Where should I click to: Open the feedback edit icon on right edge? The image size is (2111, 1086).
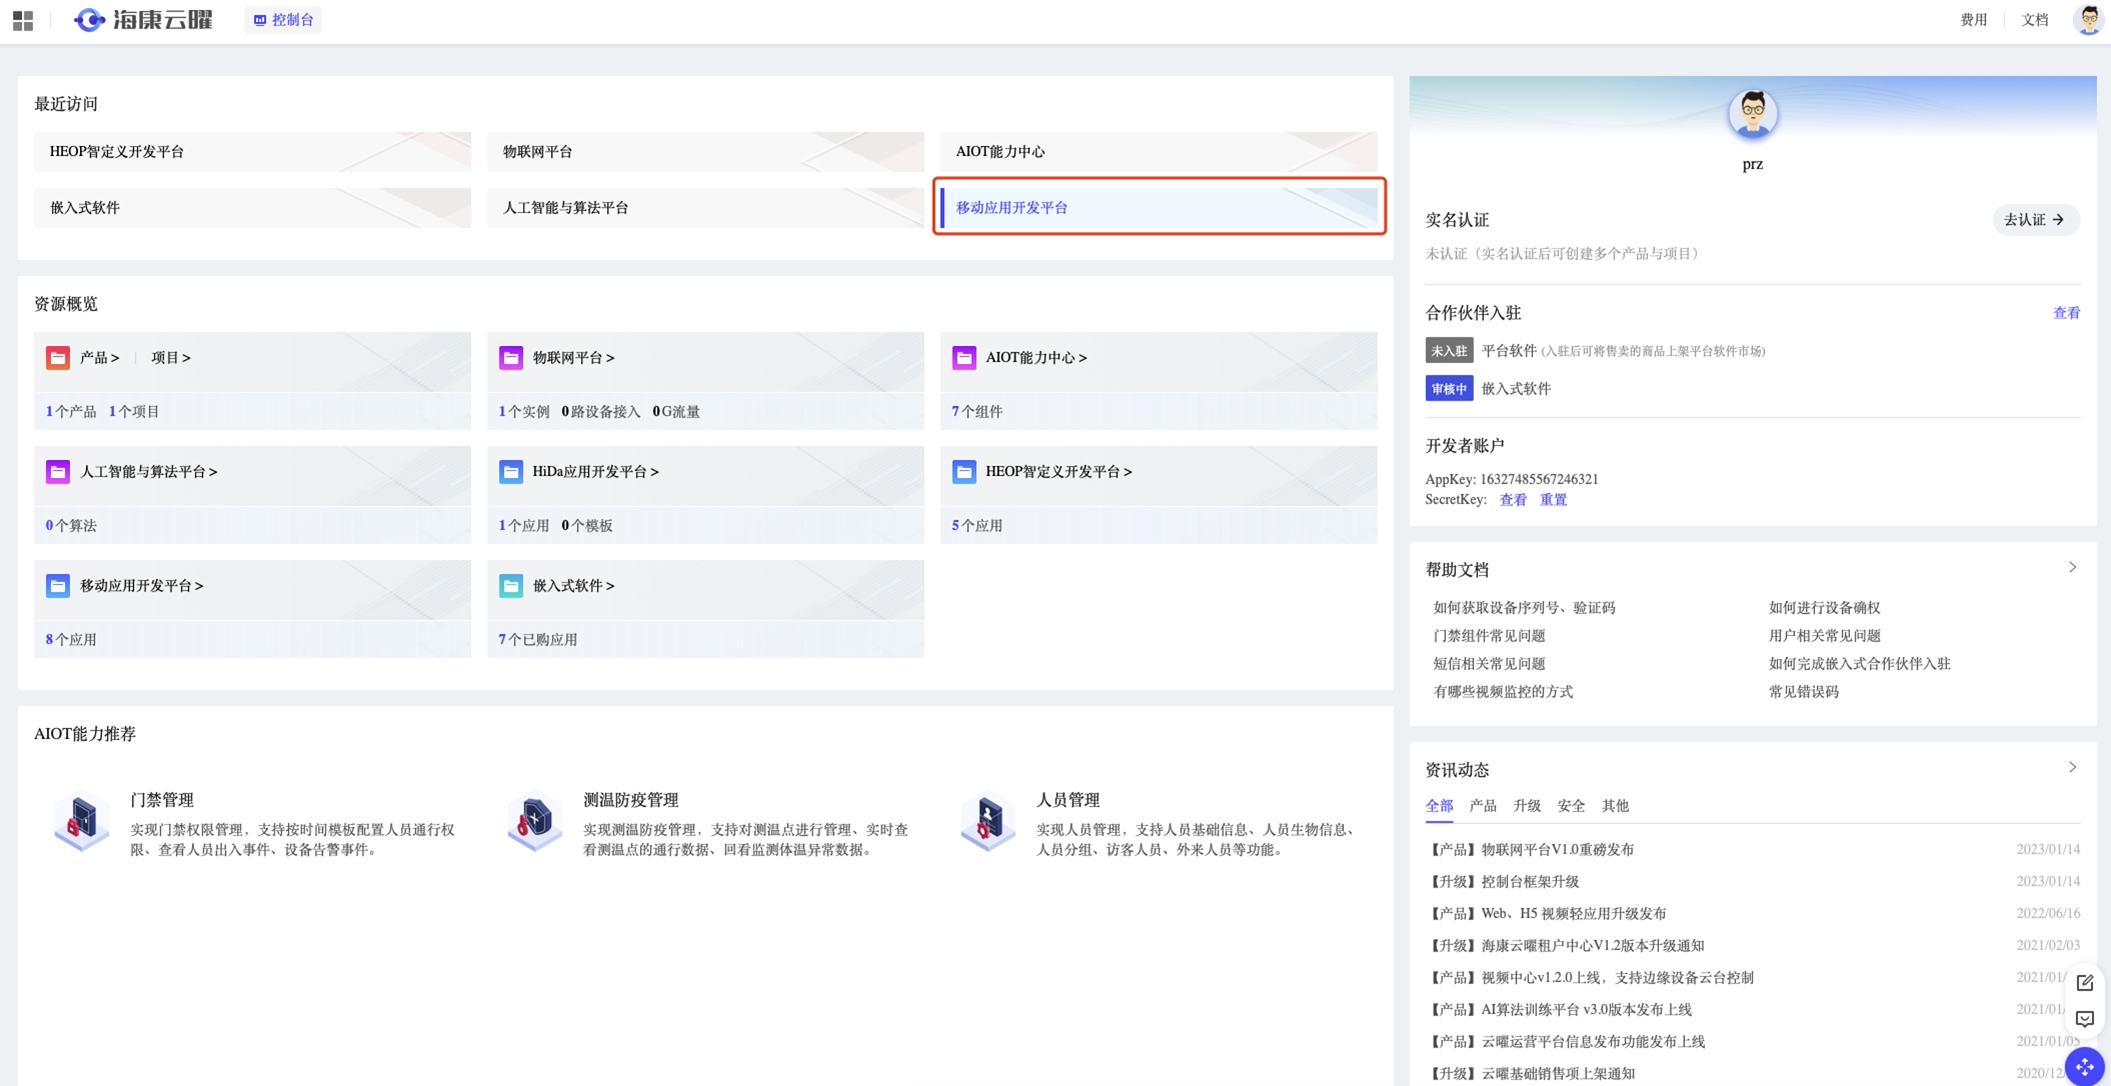[x=2084, y=983]
